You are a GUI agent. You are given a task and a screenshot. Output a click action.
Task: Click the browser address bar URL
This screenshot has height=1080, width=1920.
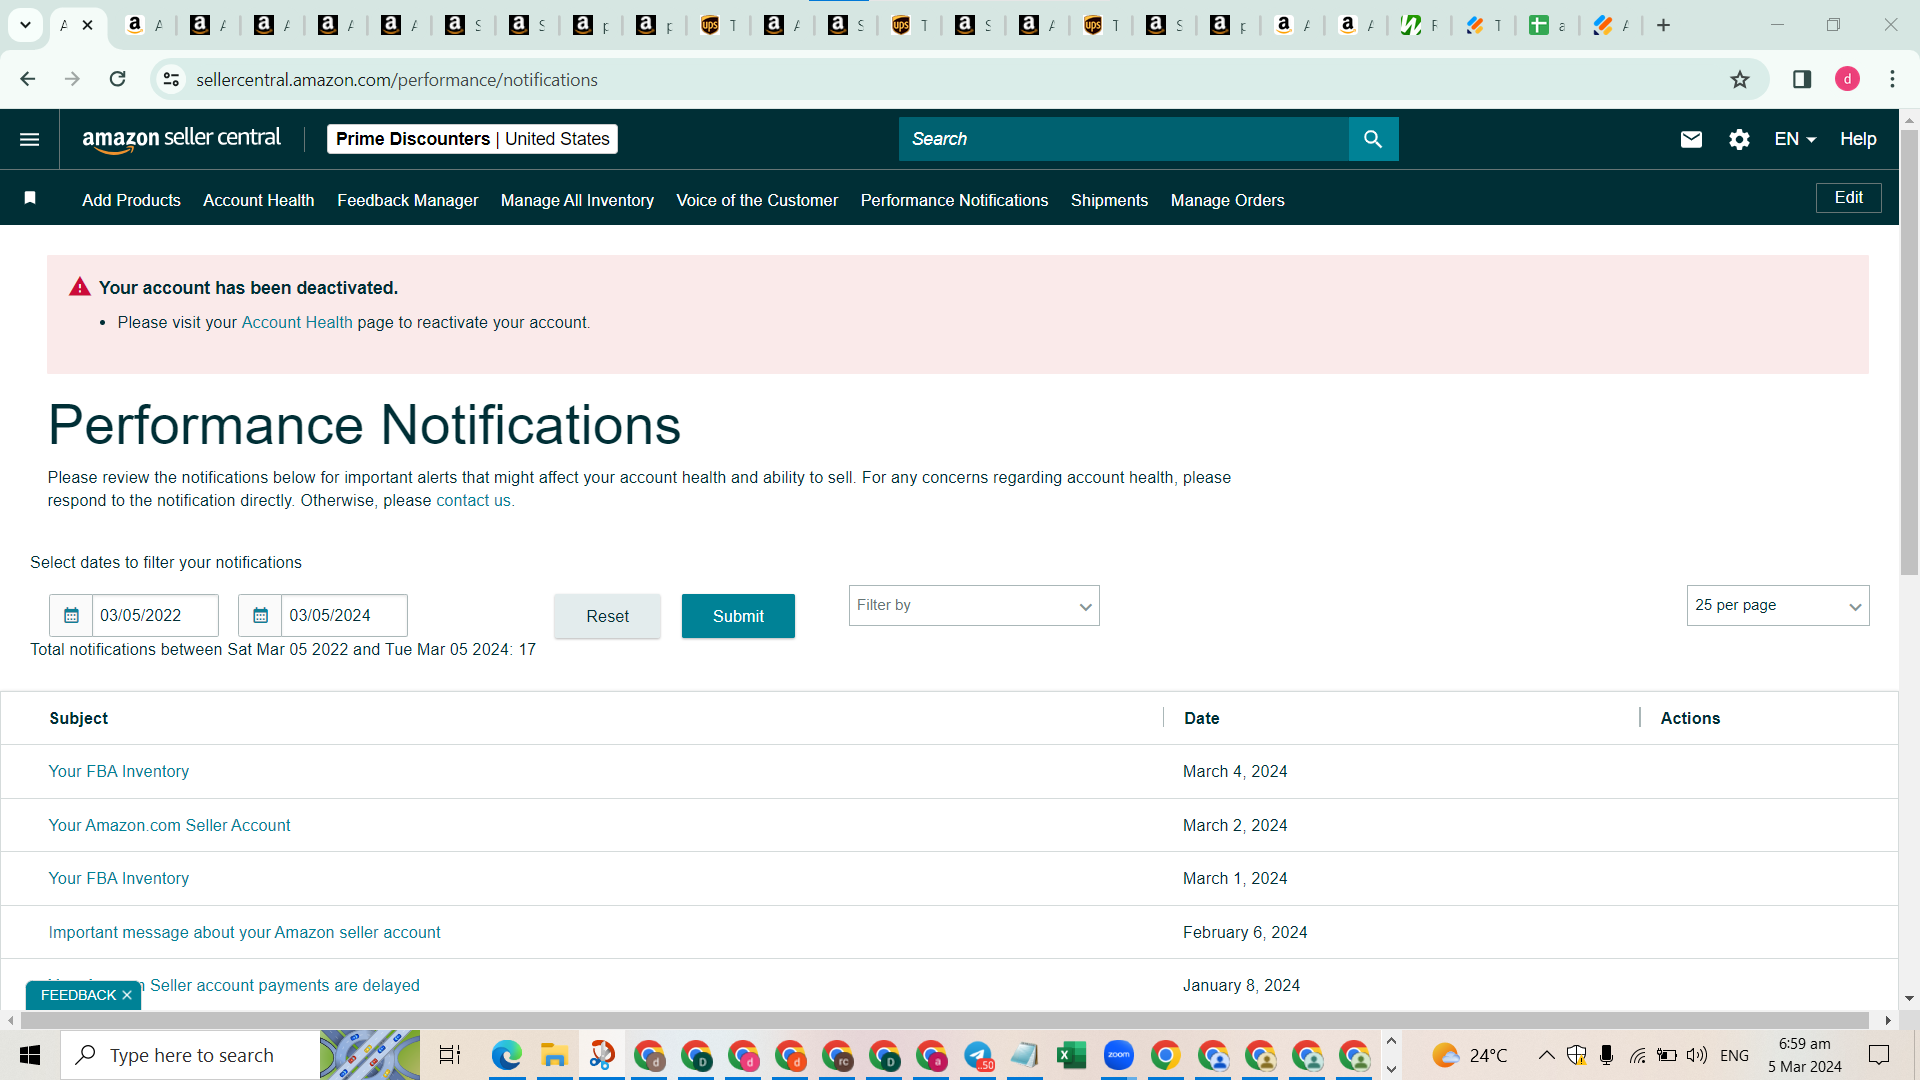point(397,80)
